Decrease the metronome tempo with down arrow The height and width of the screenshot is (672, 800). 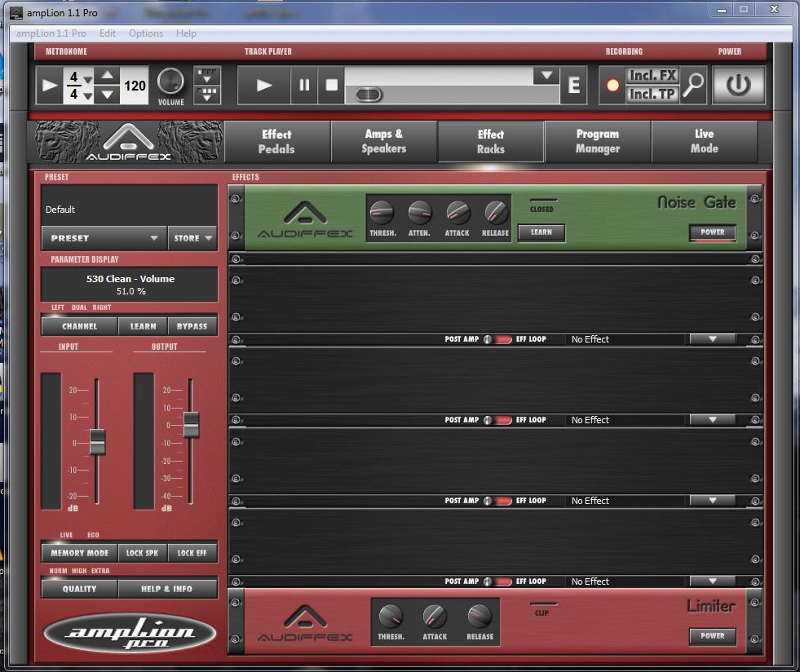(107, 94)
